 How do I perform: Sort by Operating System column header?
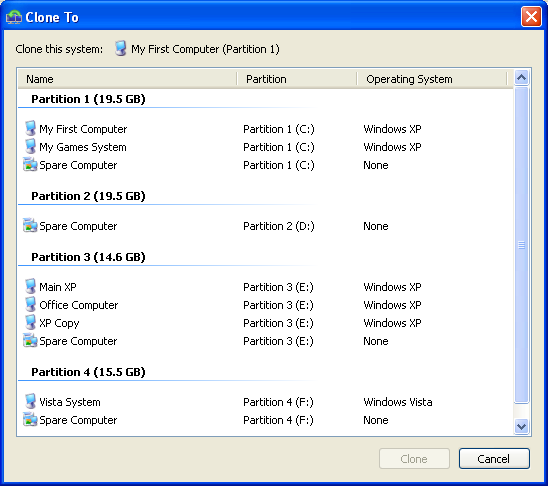432,79
